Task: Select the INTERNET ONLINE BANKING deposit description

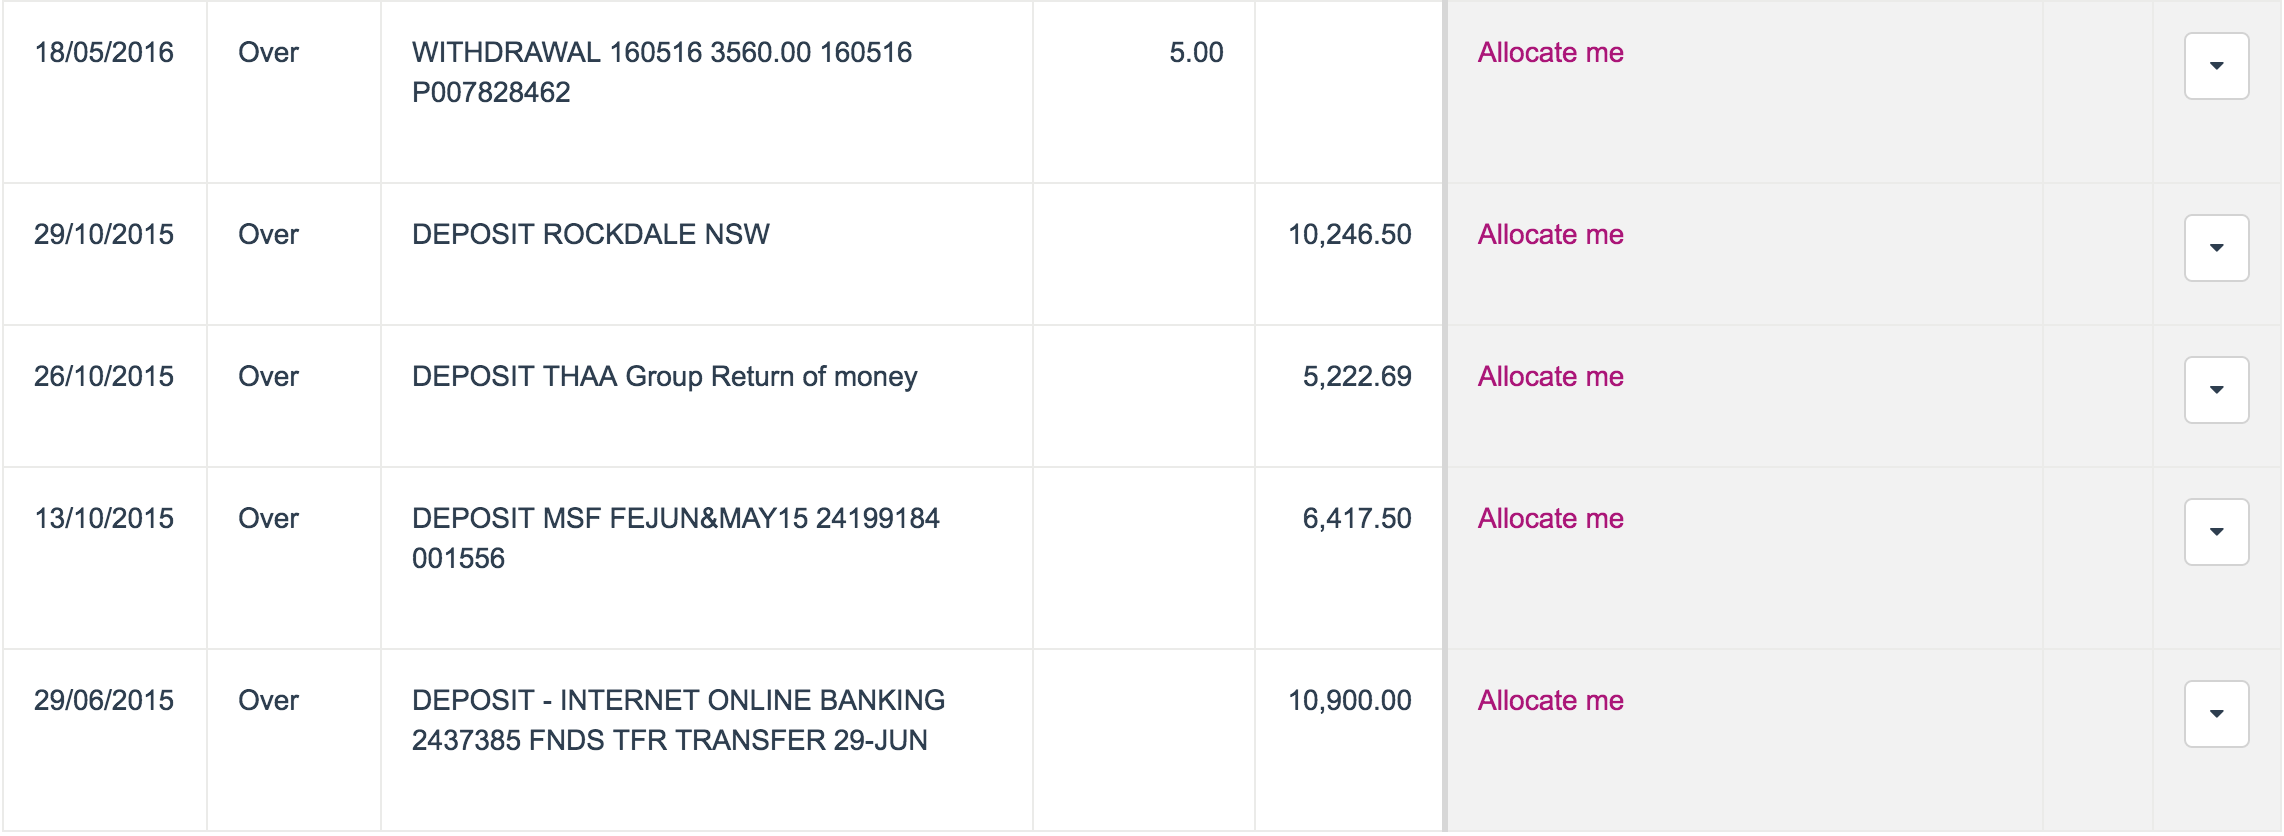Action: [x=678, y=720]
